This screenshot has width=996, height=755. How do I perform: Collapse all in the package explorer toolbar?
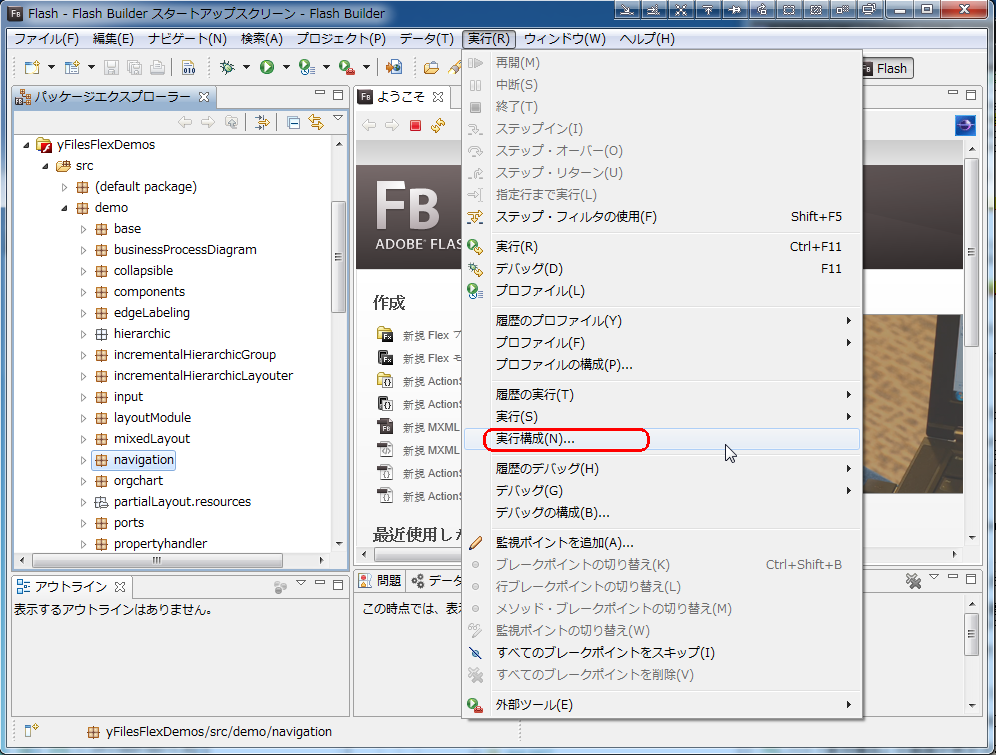pyautogui.click(x=293, y=123)
